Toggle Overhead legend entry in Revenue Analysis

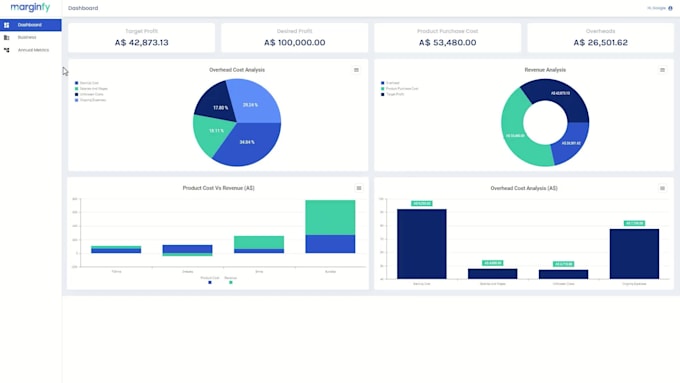[390, 83]
